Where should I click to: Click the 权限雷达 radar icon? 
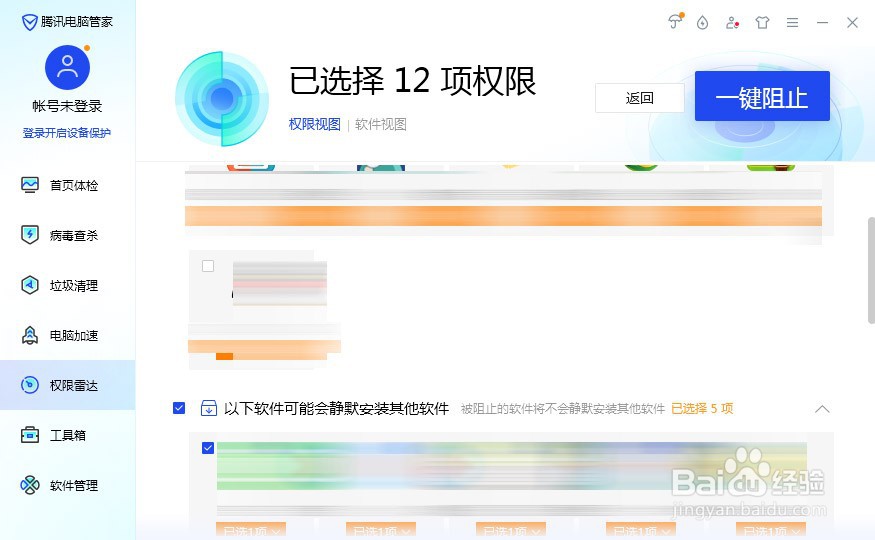[30, 385]
